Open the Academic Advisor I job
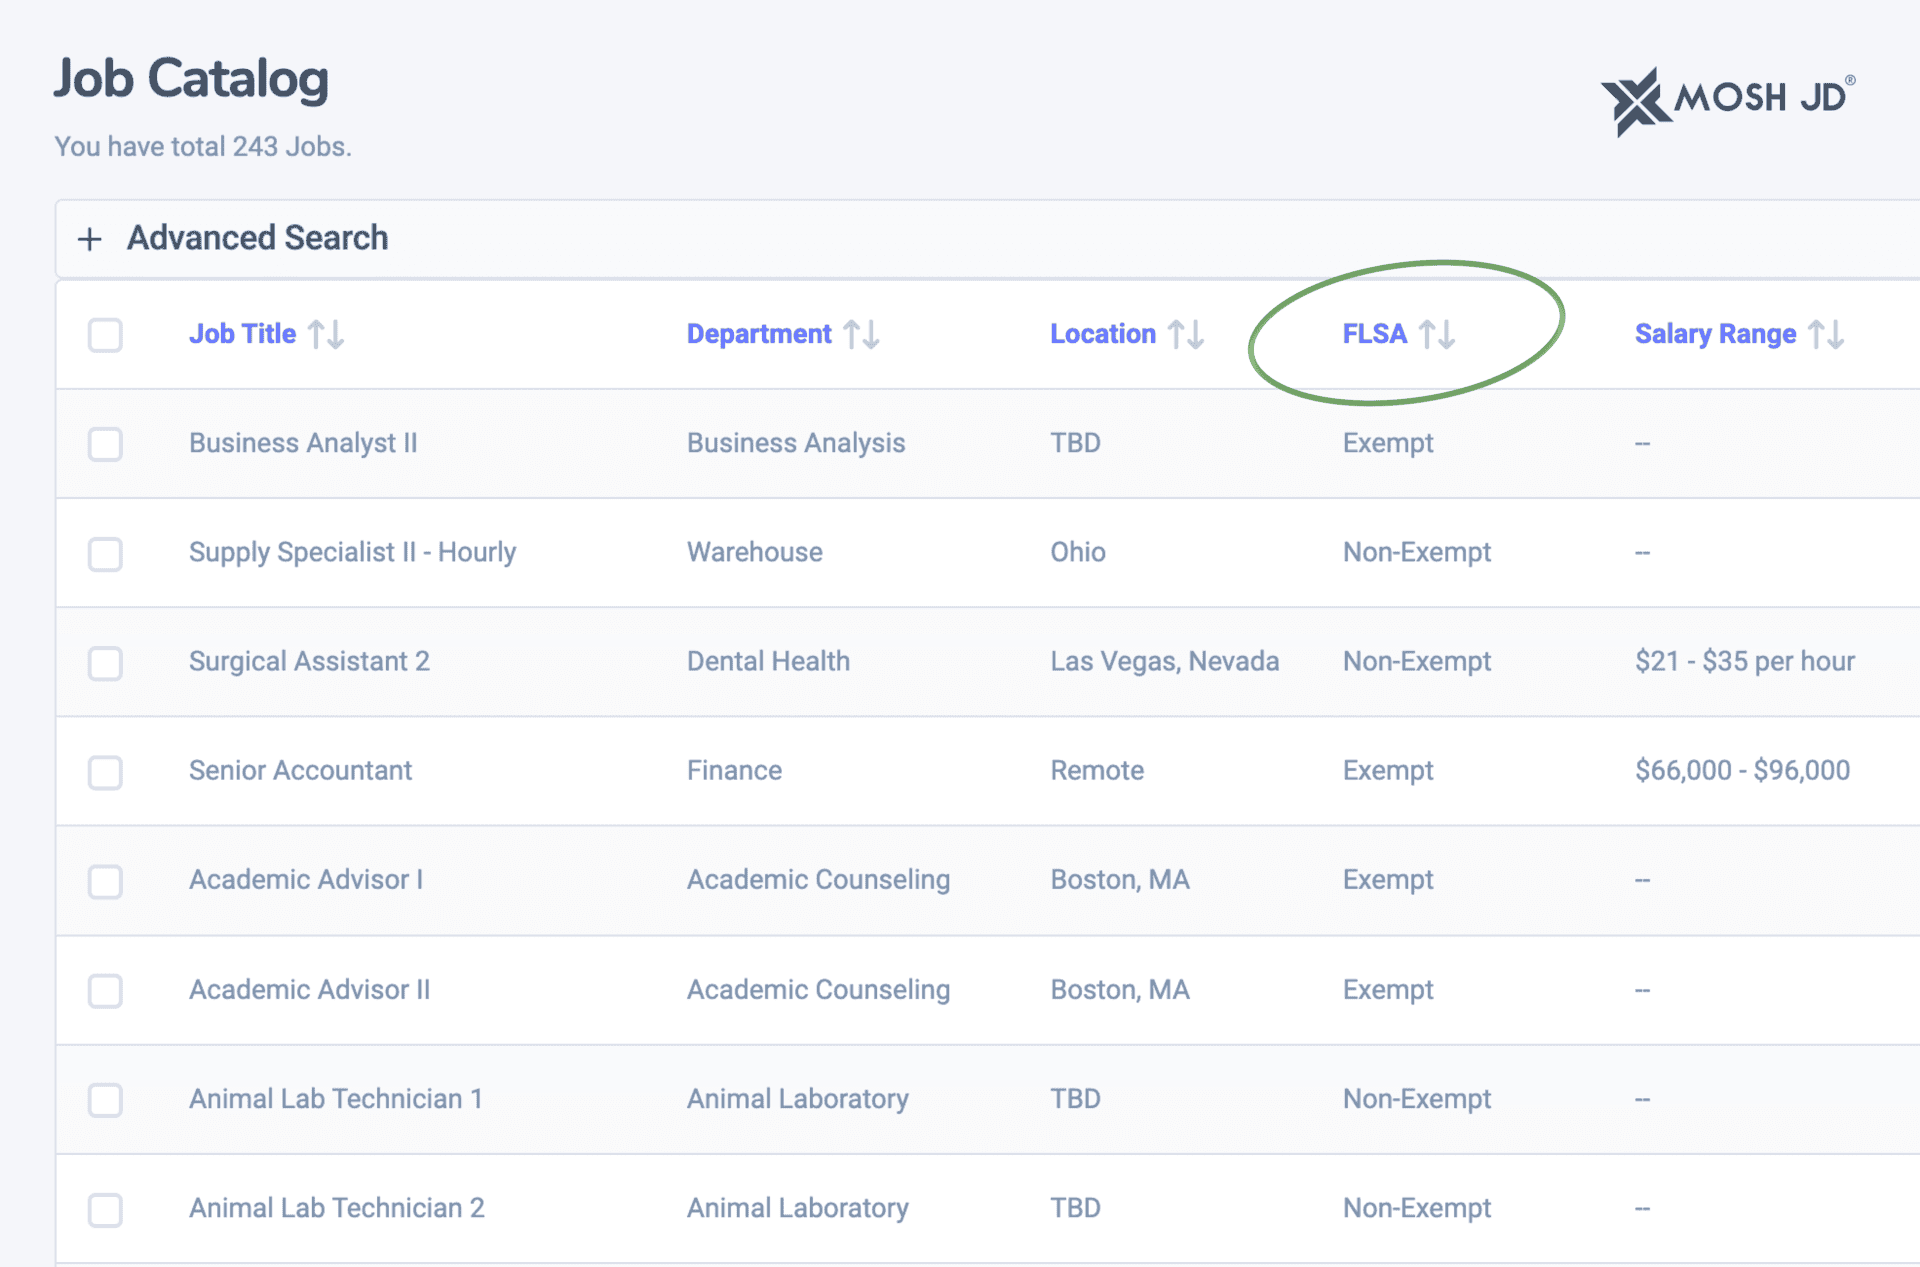 305,880
